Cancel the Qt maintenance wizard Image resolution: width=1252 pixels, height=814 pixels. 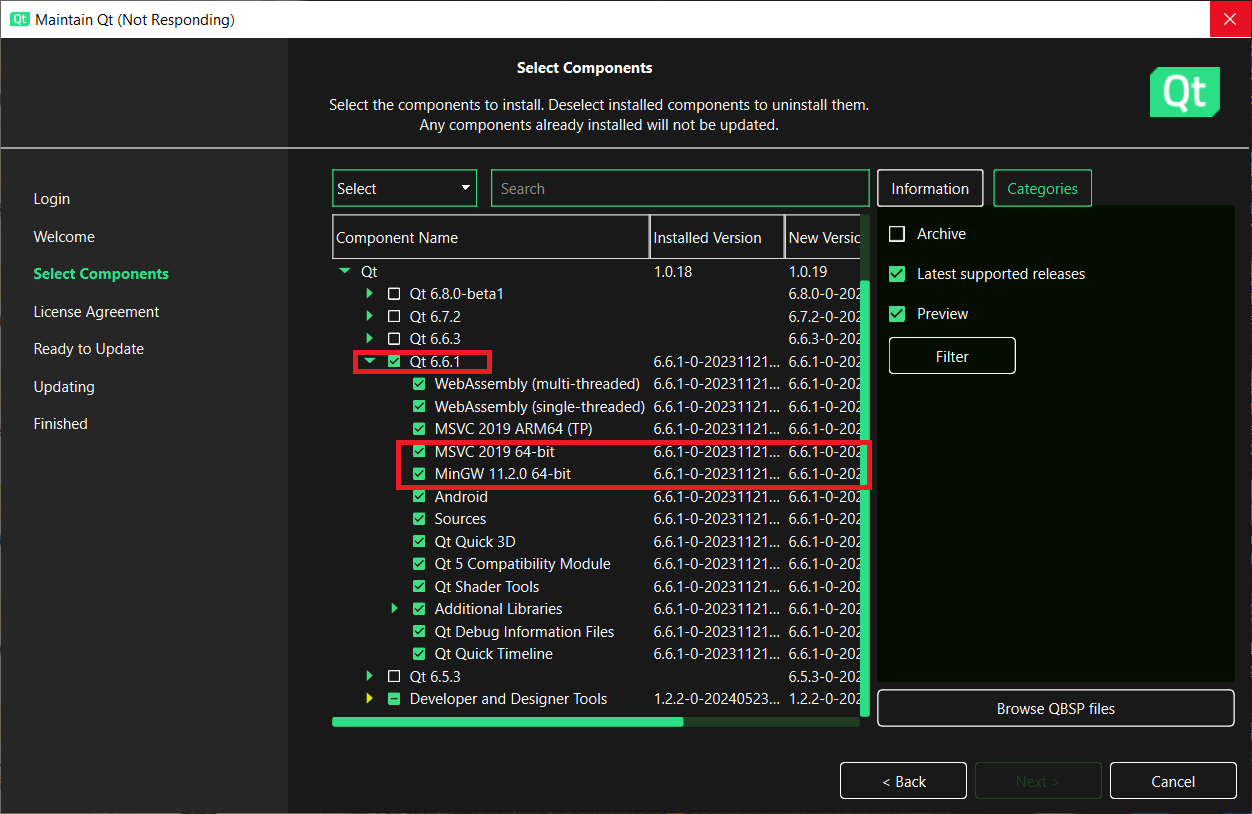tap(1173, 781)
